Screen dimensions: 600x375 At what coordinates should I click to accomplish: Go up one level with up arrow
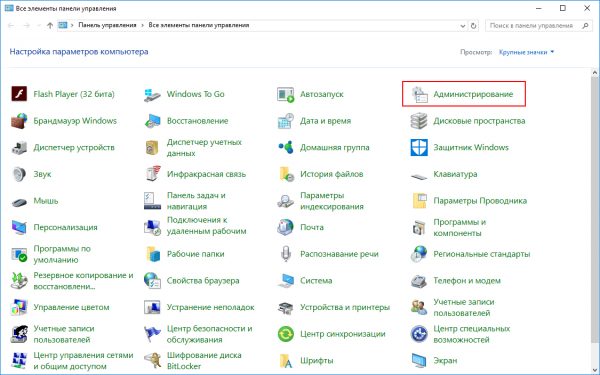pos(50,26)
